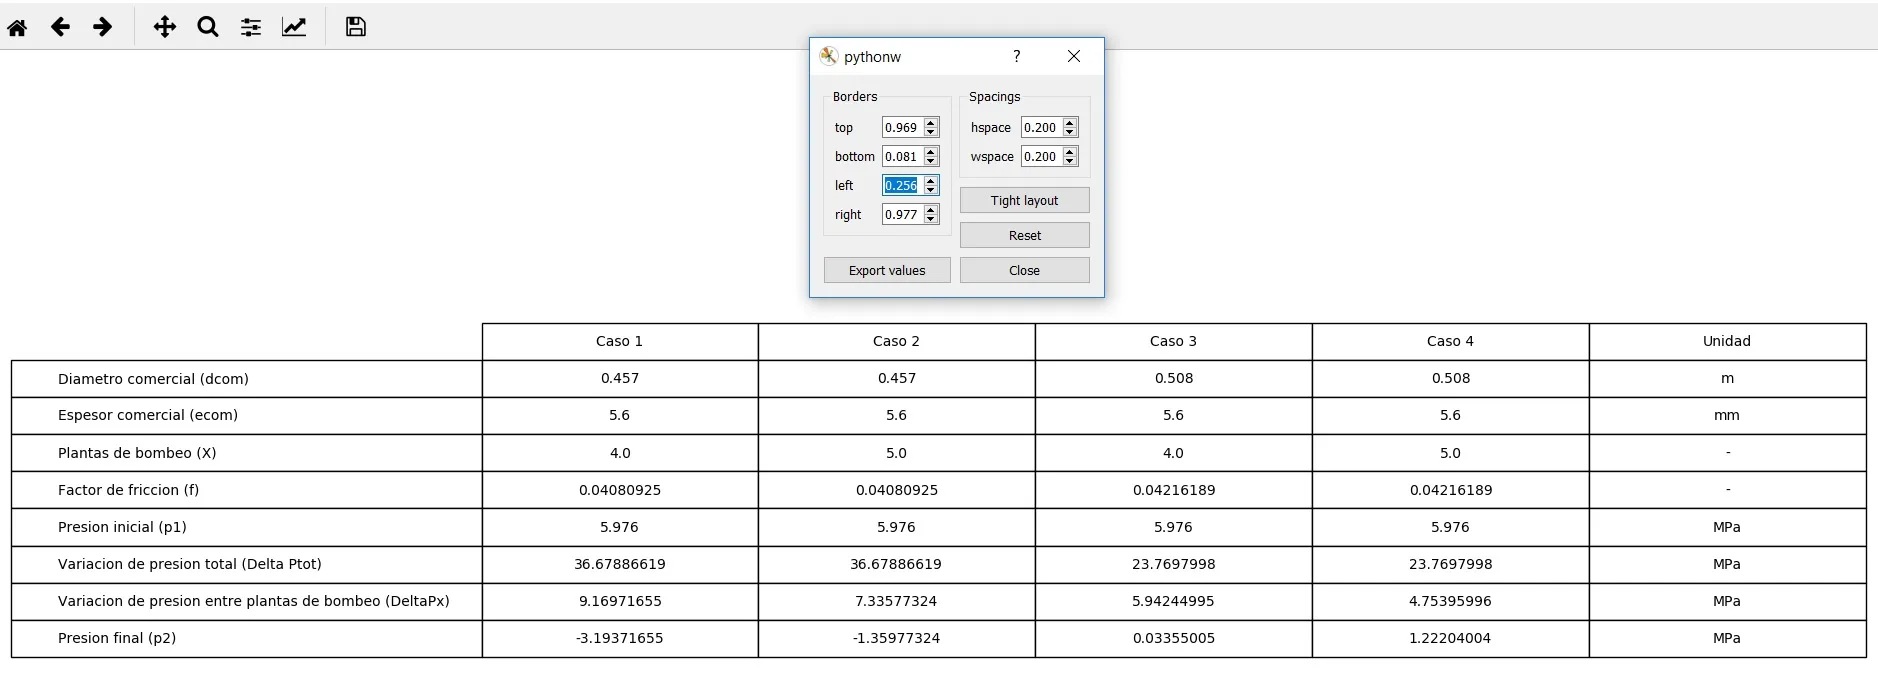This screenshot has width=1878, height=698.
Task: Click the Espesor comercial (ecom) row label
Action: pos(148,415)
